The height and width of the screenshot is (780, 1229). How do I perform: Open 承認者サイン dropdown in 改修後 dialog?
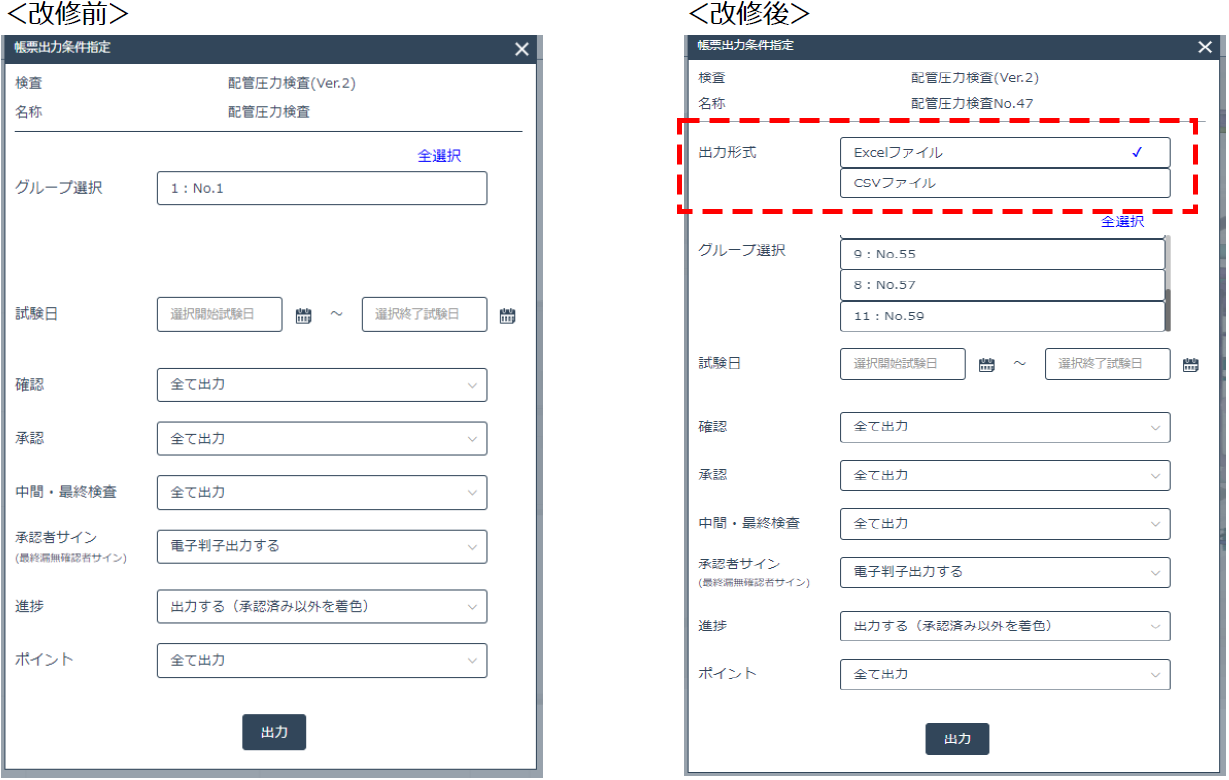pyautogui.click(x=1004, y=572)
